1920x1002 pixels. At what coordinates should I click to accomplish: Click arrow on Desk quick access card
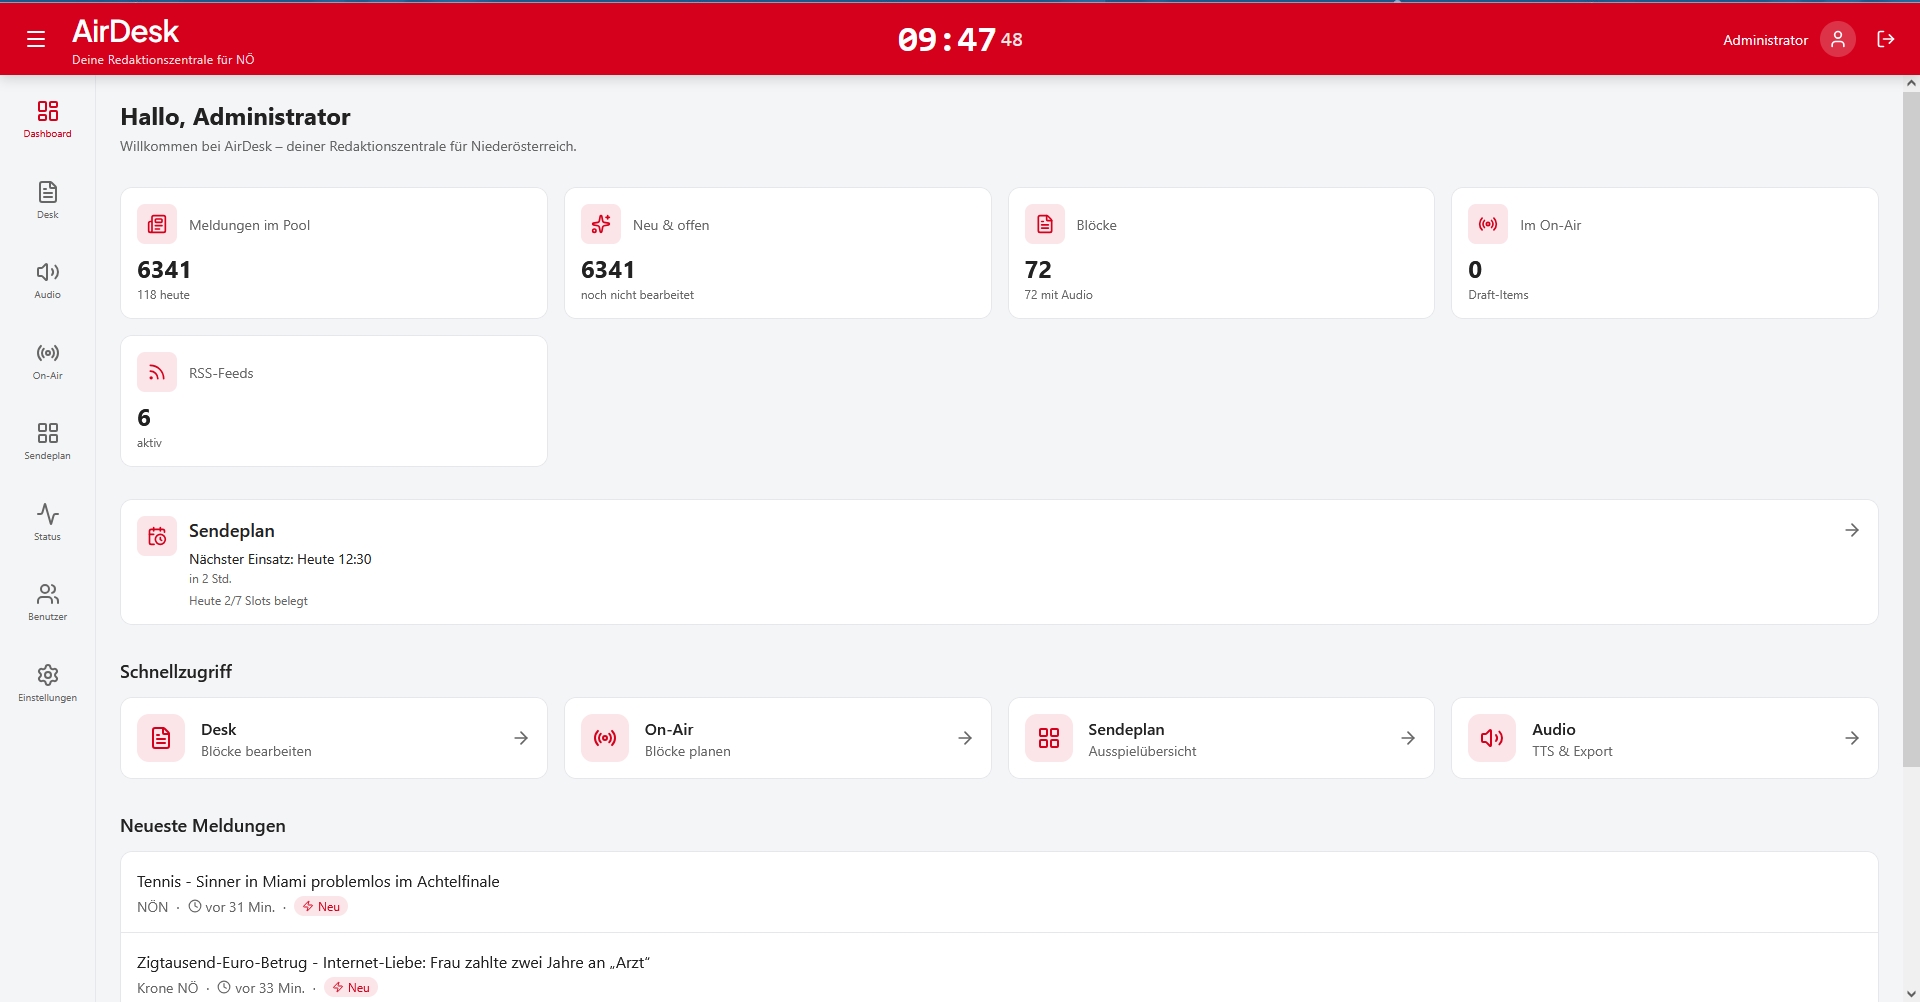tap(521, 738)
